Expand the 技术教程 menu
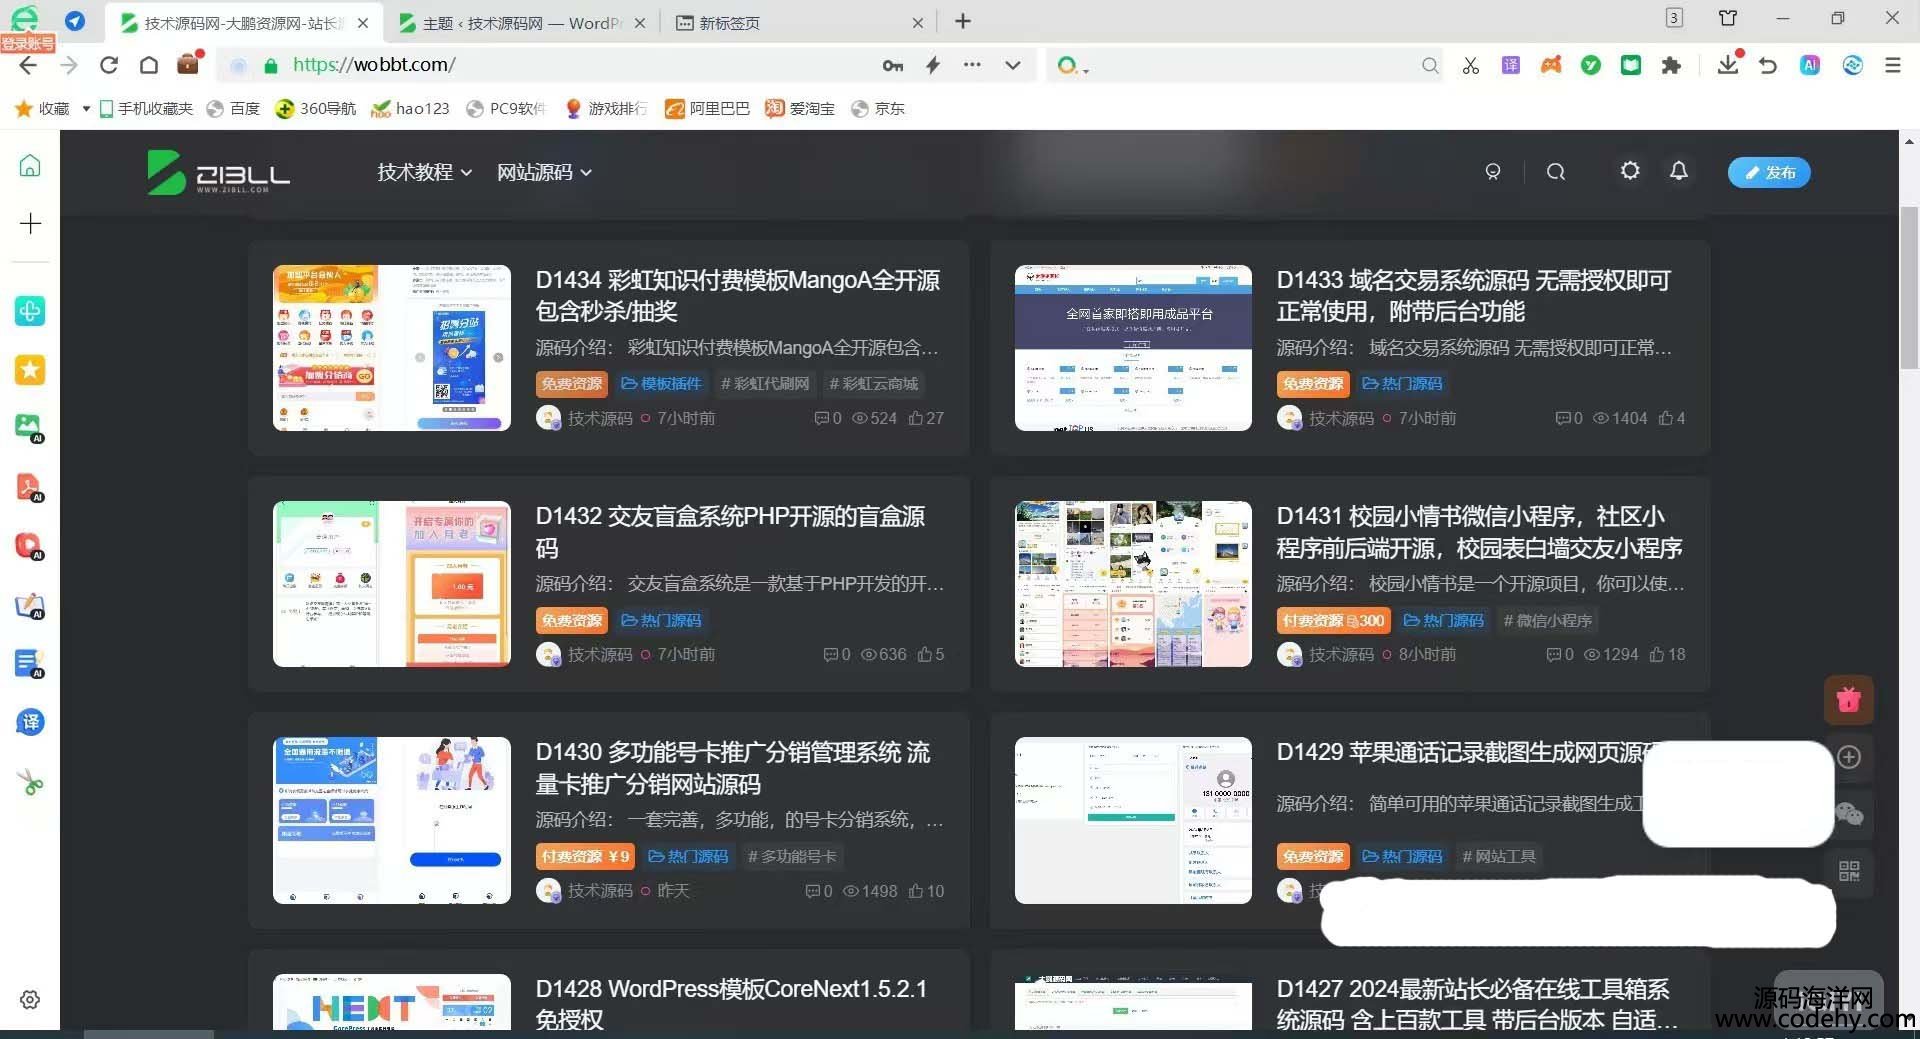Screen dimensions: 1920x1039 coord(424,172)
